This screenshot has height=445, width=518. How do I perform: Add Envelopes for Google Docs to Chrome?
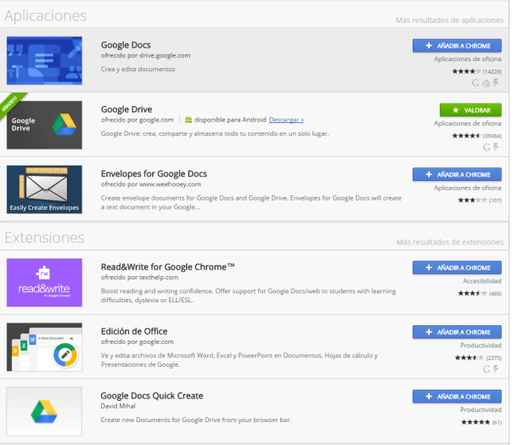[457, 174]
